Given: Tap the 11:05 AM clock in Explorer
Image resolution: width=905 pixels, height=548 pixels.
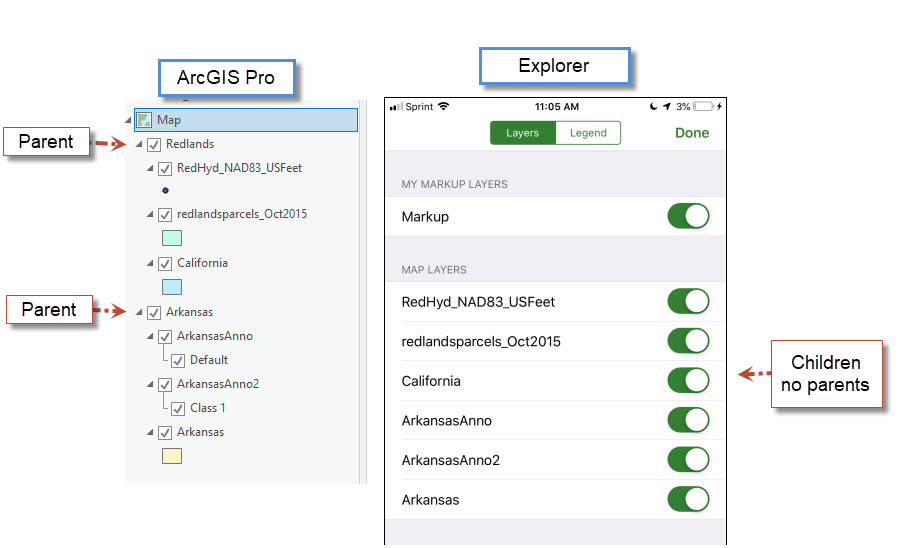Looking at the screenshot, I should click(x=556, y=107).
